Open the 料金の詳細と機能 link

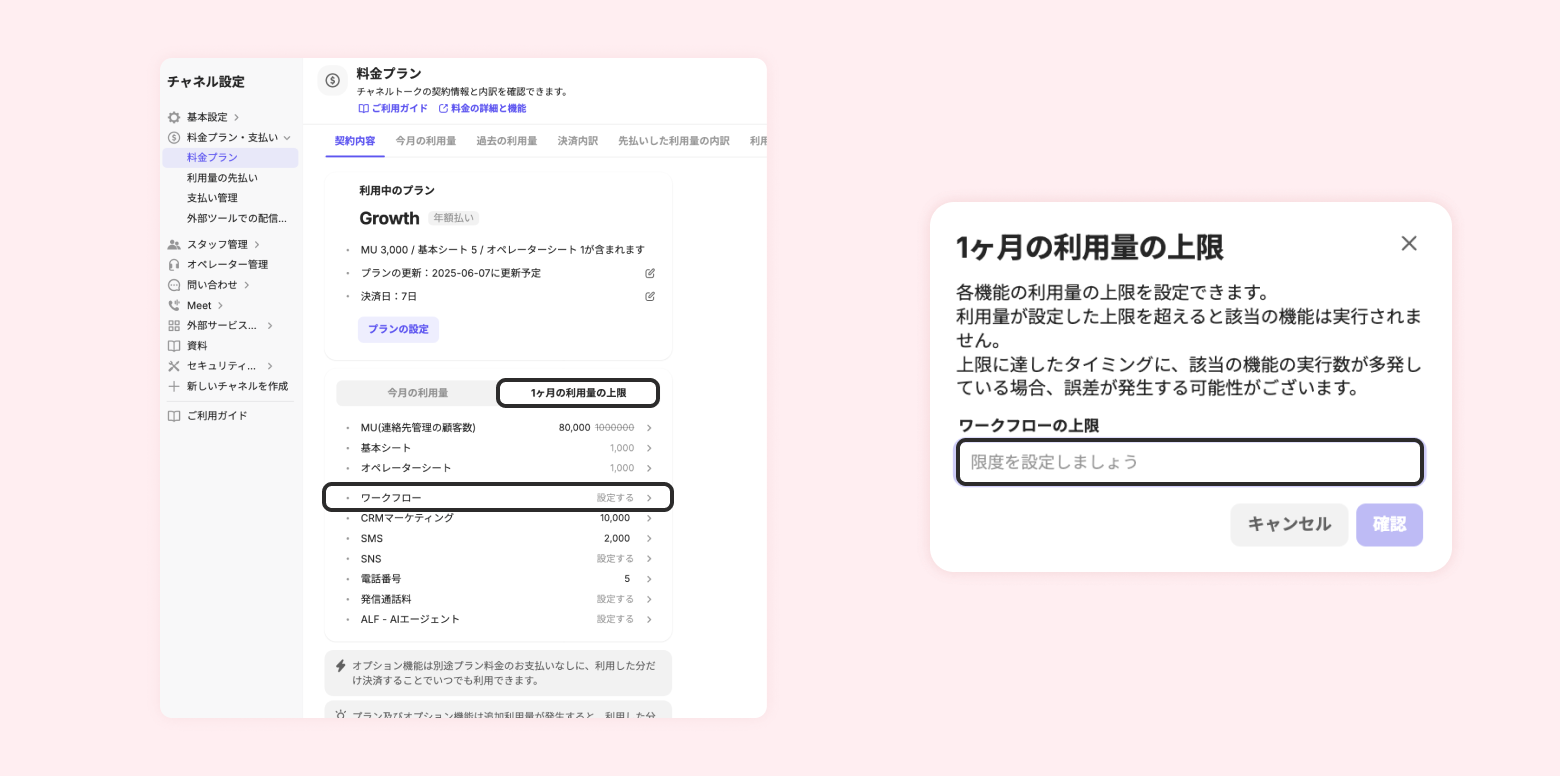click(x=482, y=108)
